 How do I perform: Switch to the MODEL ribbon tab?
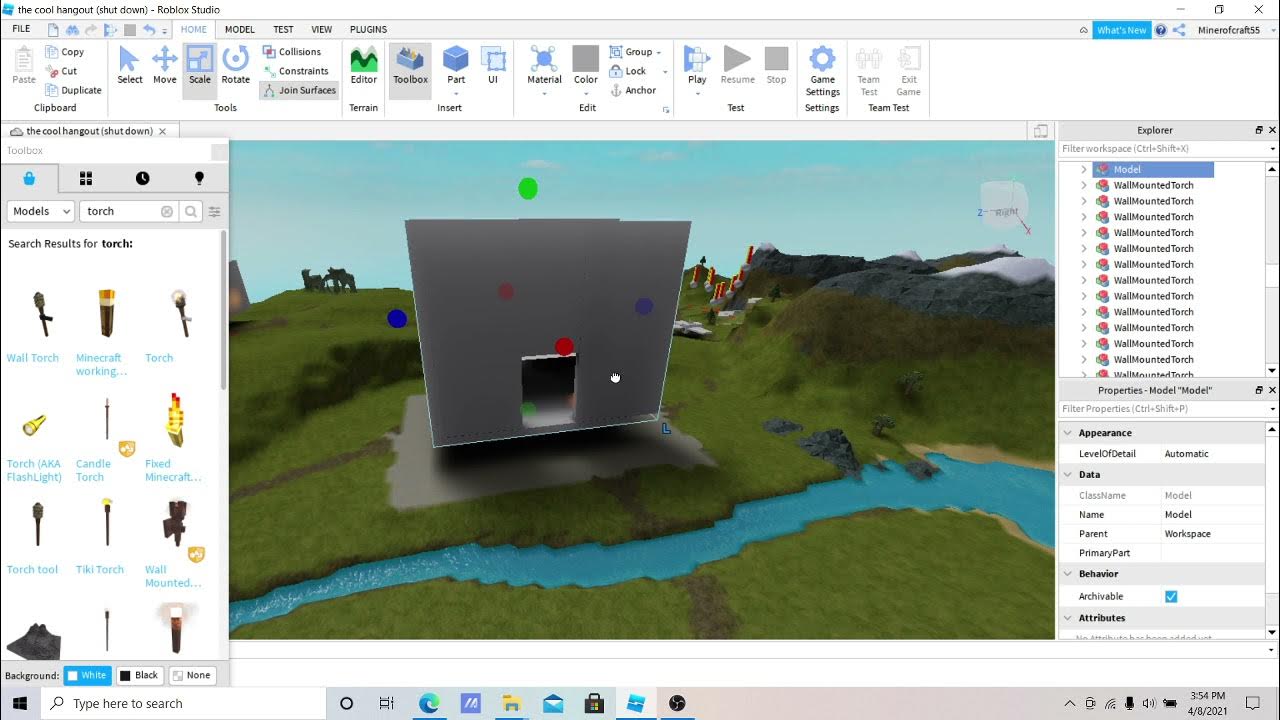[x=240, y=30]
